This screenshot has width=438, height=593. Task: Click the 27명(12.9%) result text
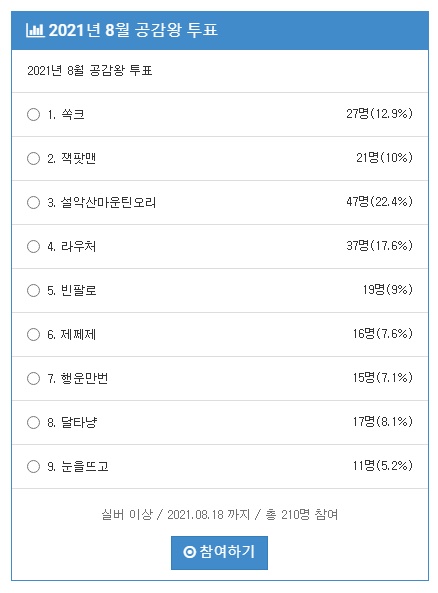tap(379, 113)
